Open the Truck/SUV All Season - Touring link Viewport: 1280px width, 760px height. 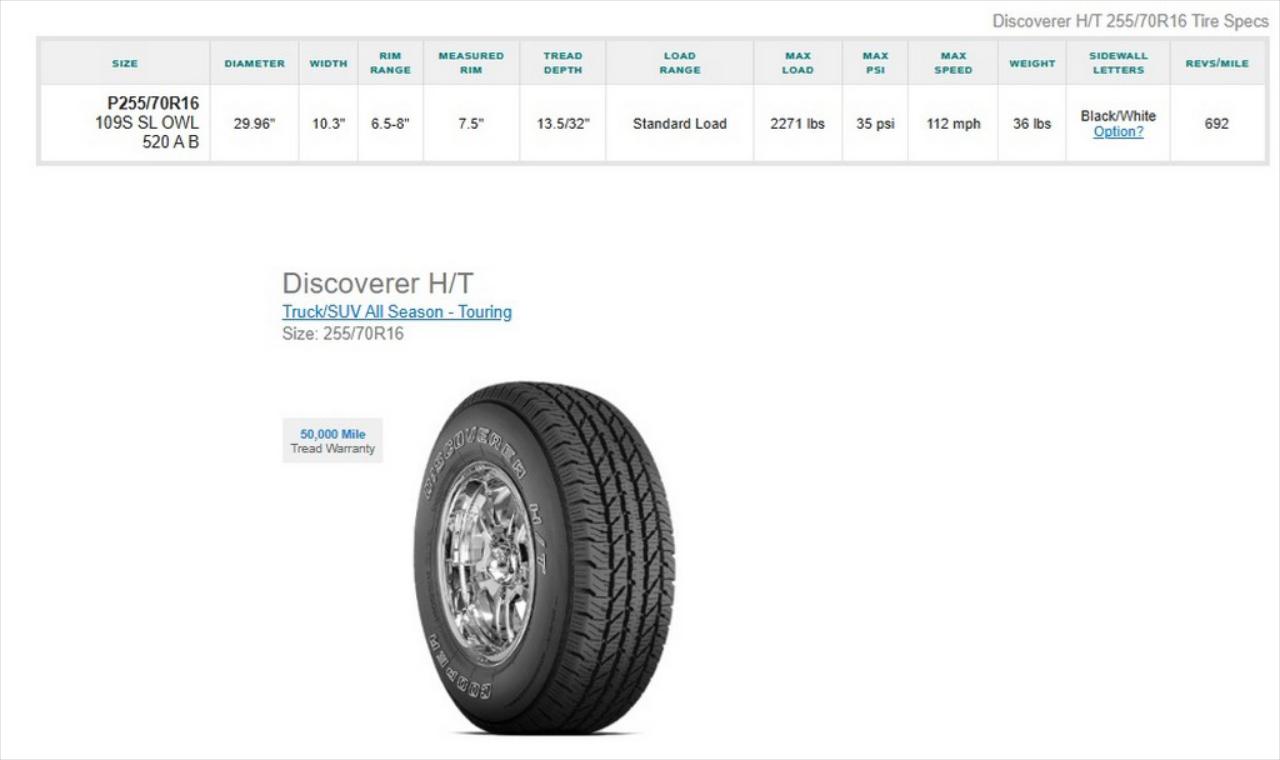(x=397, y=312)
